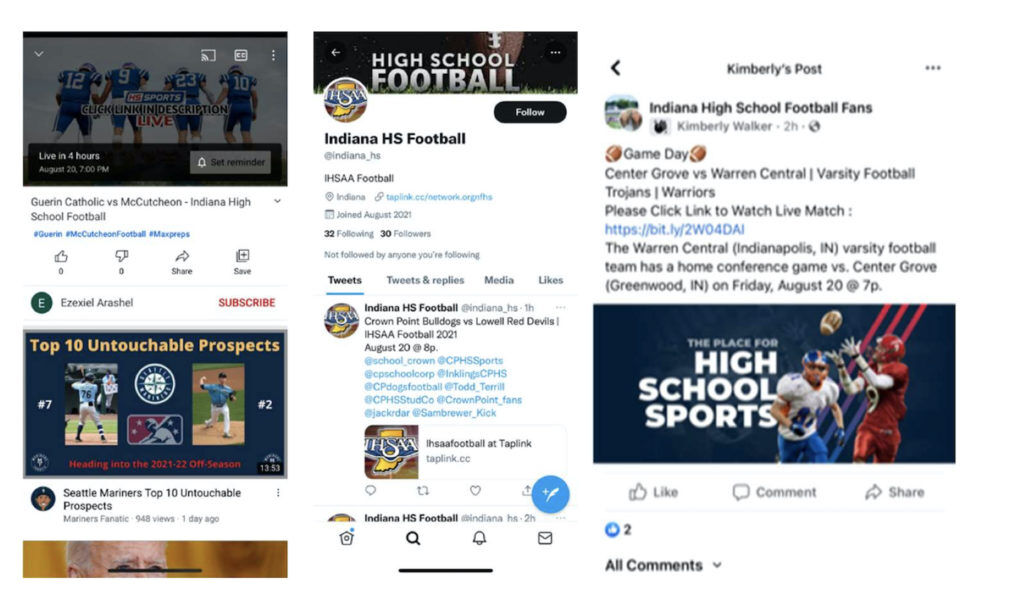This screenshot has width=1024, height=599.
Task: Toggle closed captions on the video
Action: click(x=241, y=56)
